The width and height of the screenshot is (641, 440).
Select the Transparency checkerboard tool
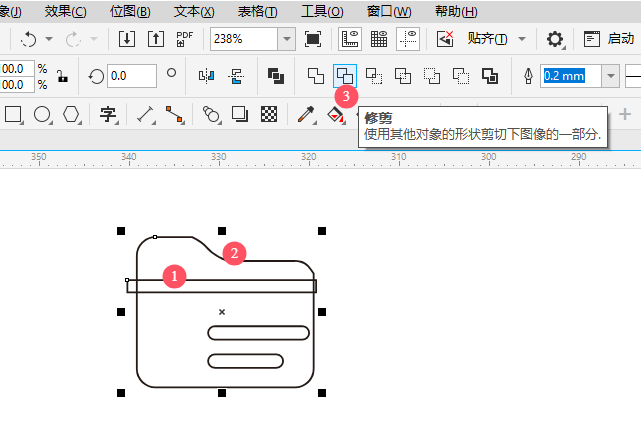[269, 114]
